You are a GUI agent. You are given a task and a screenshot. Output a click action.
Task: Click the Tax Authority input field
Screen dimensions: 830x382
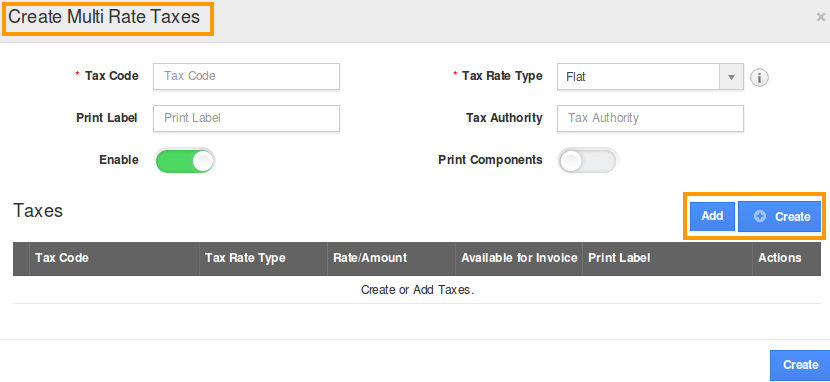pyautogui.click(x=650, y=118)
